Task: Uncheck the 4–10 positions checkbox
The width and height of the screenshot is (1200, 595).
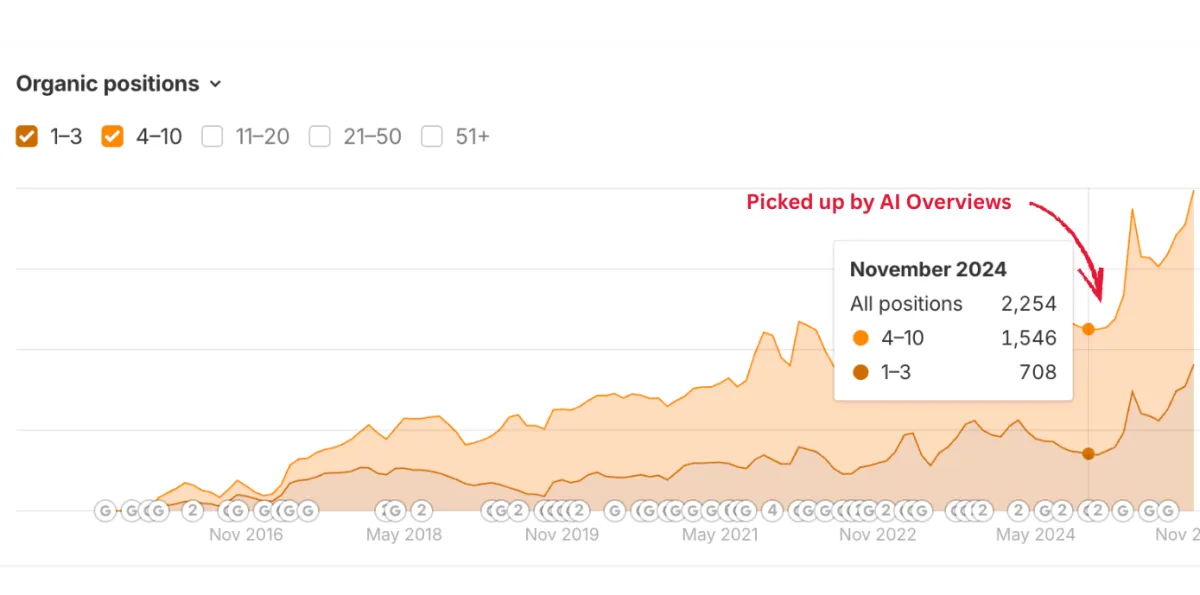Action: [x=113, y=137]
